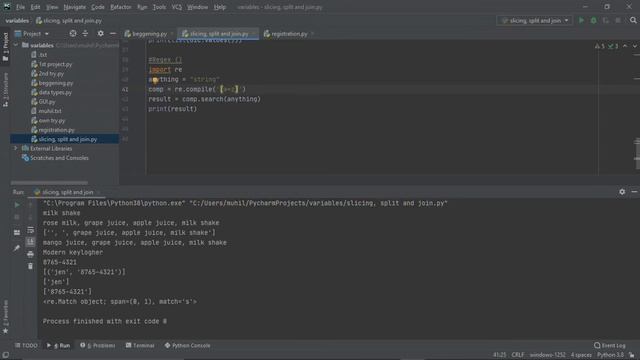
Task: Click the Project vertical sidebar tab
Action: pyautogui.click(x=5, y=47)
